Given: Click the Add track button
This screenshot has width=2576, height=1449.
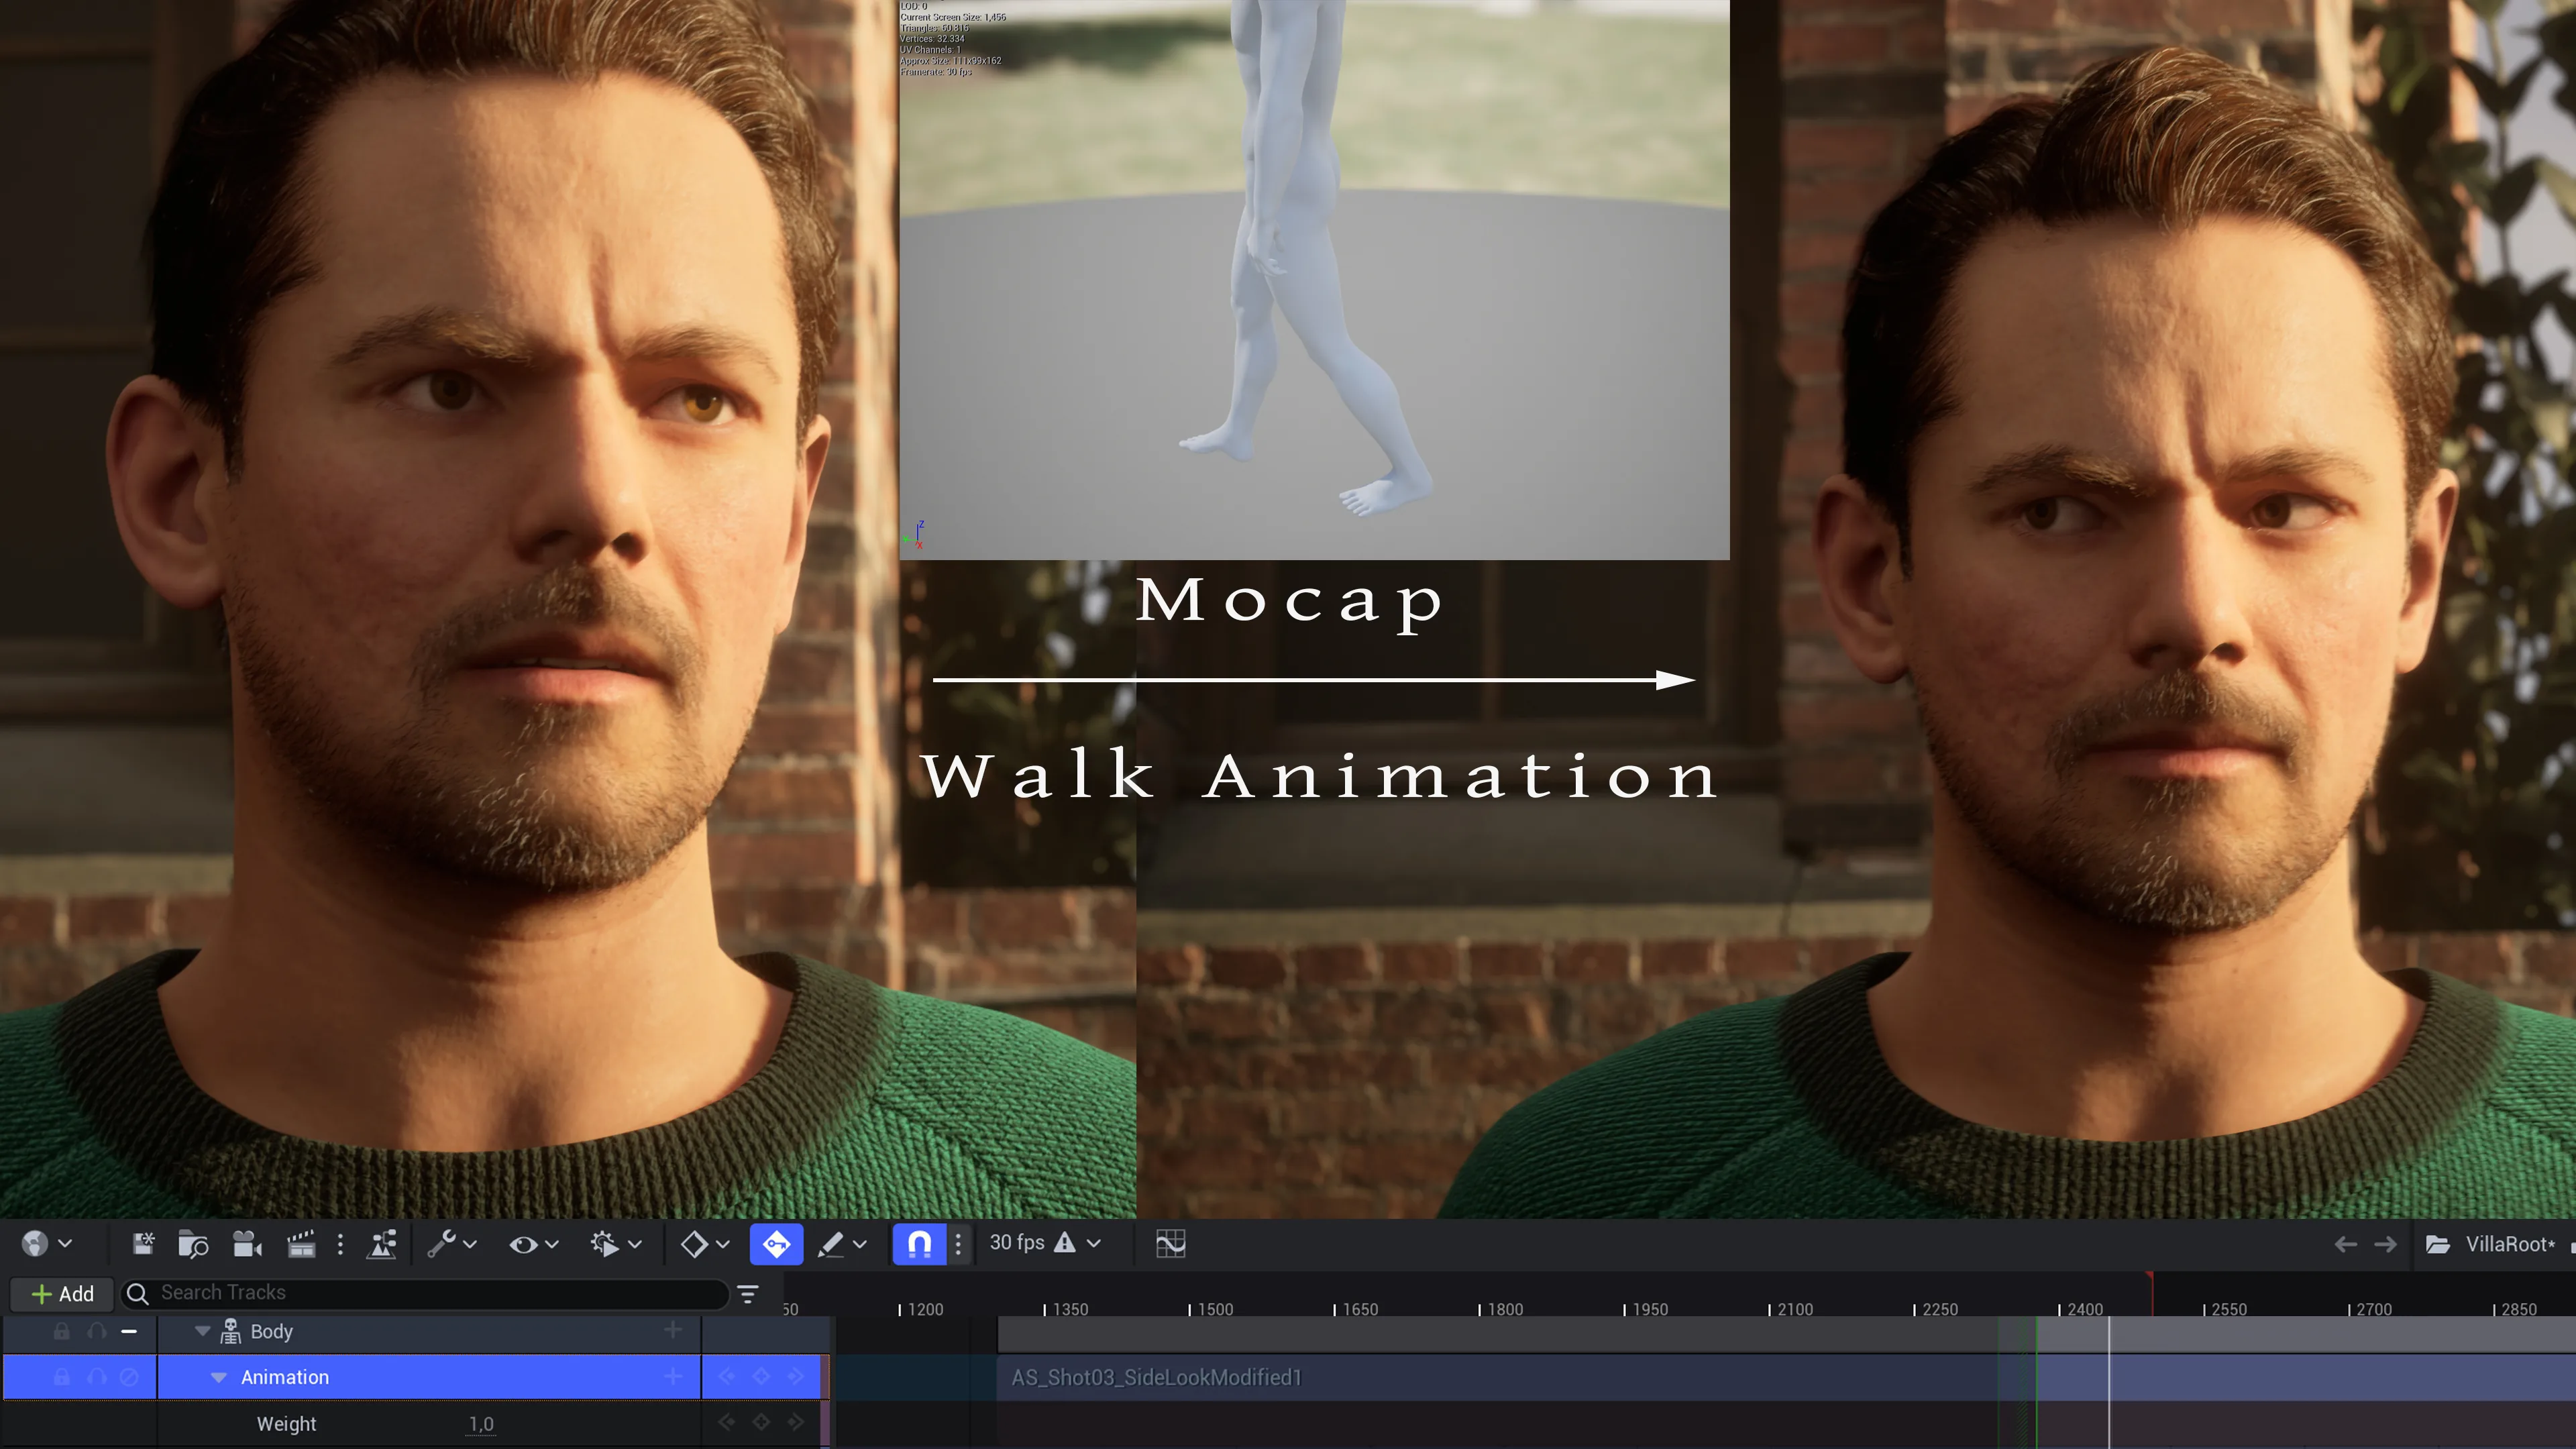Looking at the screenshot, I should coord(63,1294).
